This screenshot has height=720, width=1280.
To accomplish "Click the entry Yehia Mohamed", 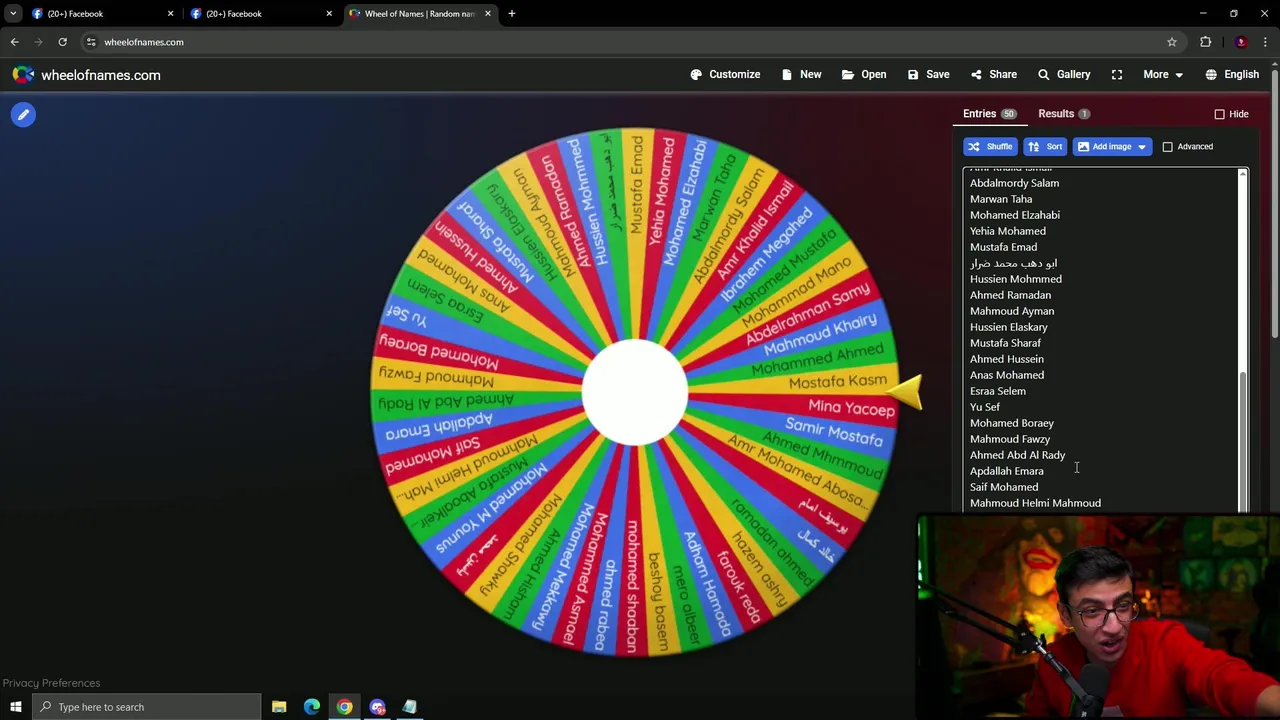I will click(x=1008, y=231).
